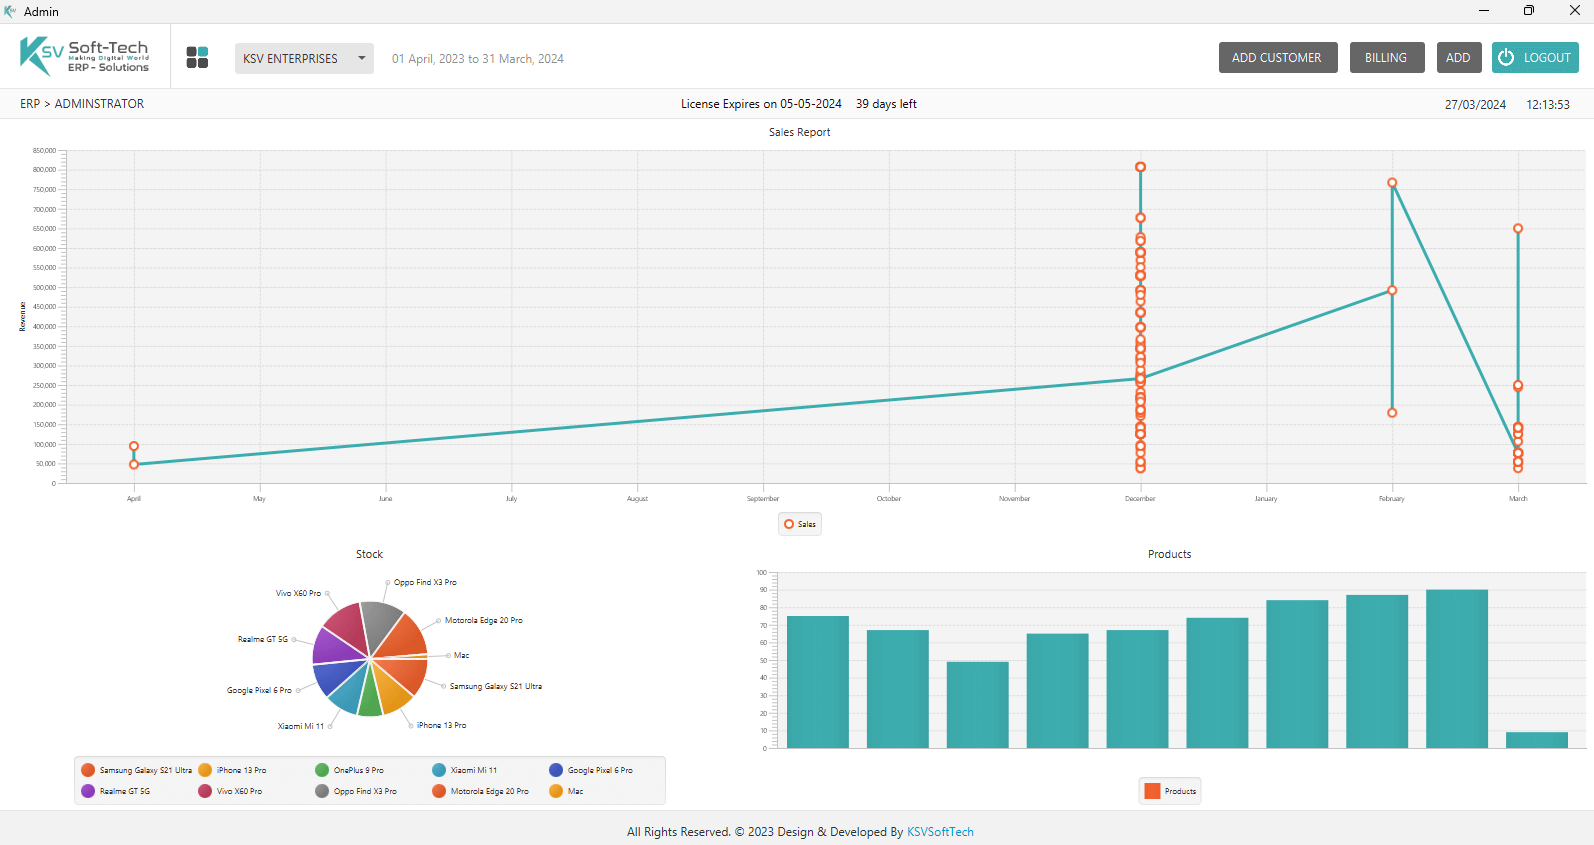This screenshot has height=845, width=1594.
Task: Click the financial year date range text
Action: point(478,59)
